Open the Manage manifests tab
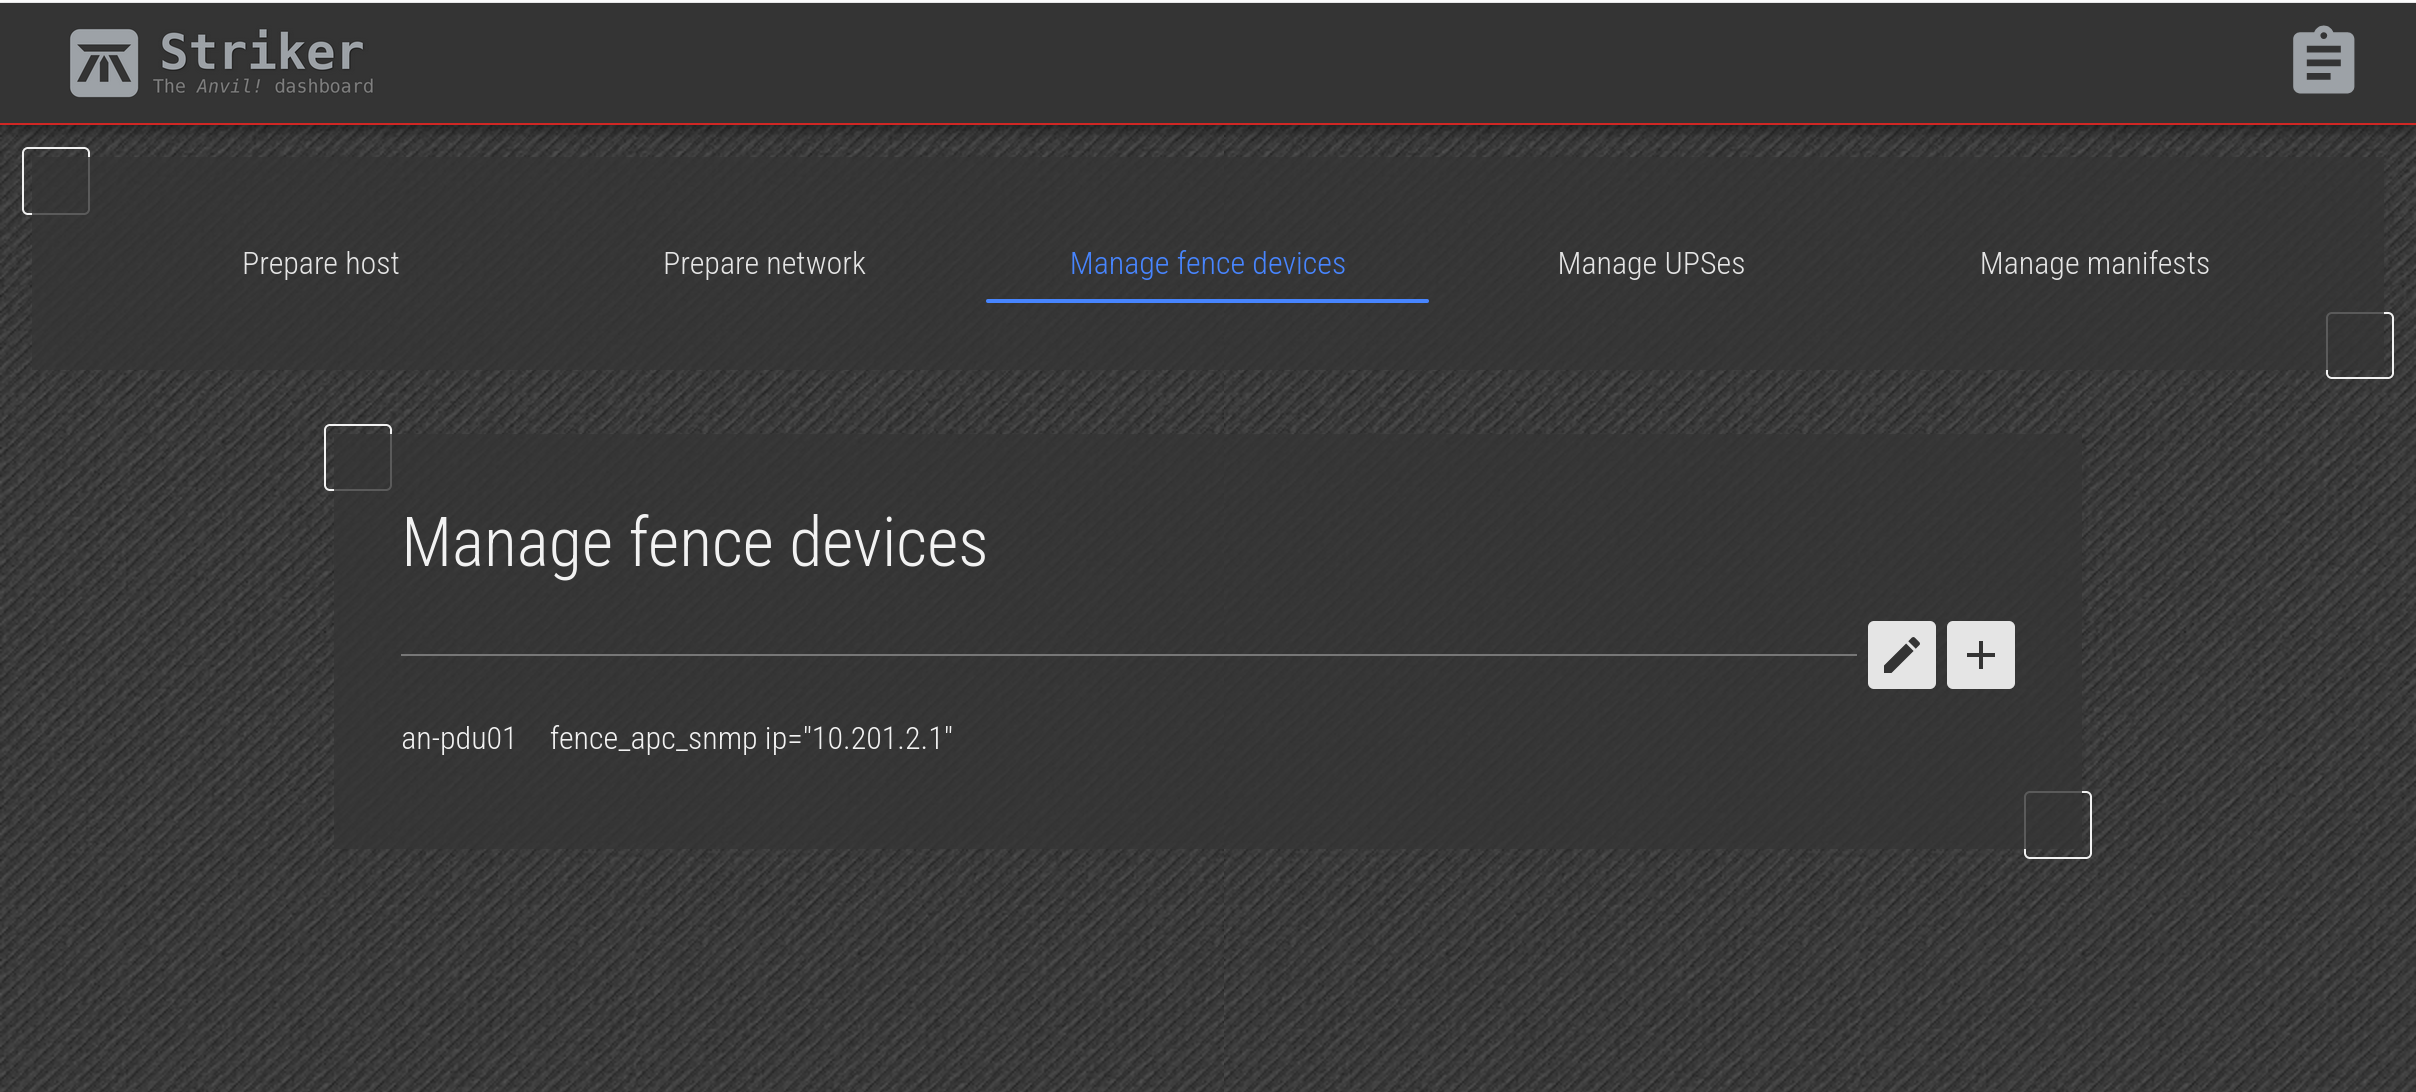Screen dimensions: 2416x1092 (x=2094, y=263)
